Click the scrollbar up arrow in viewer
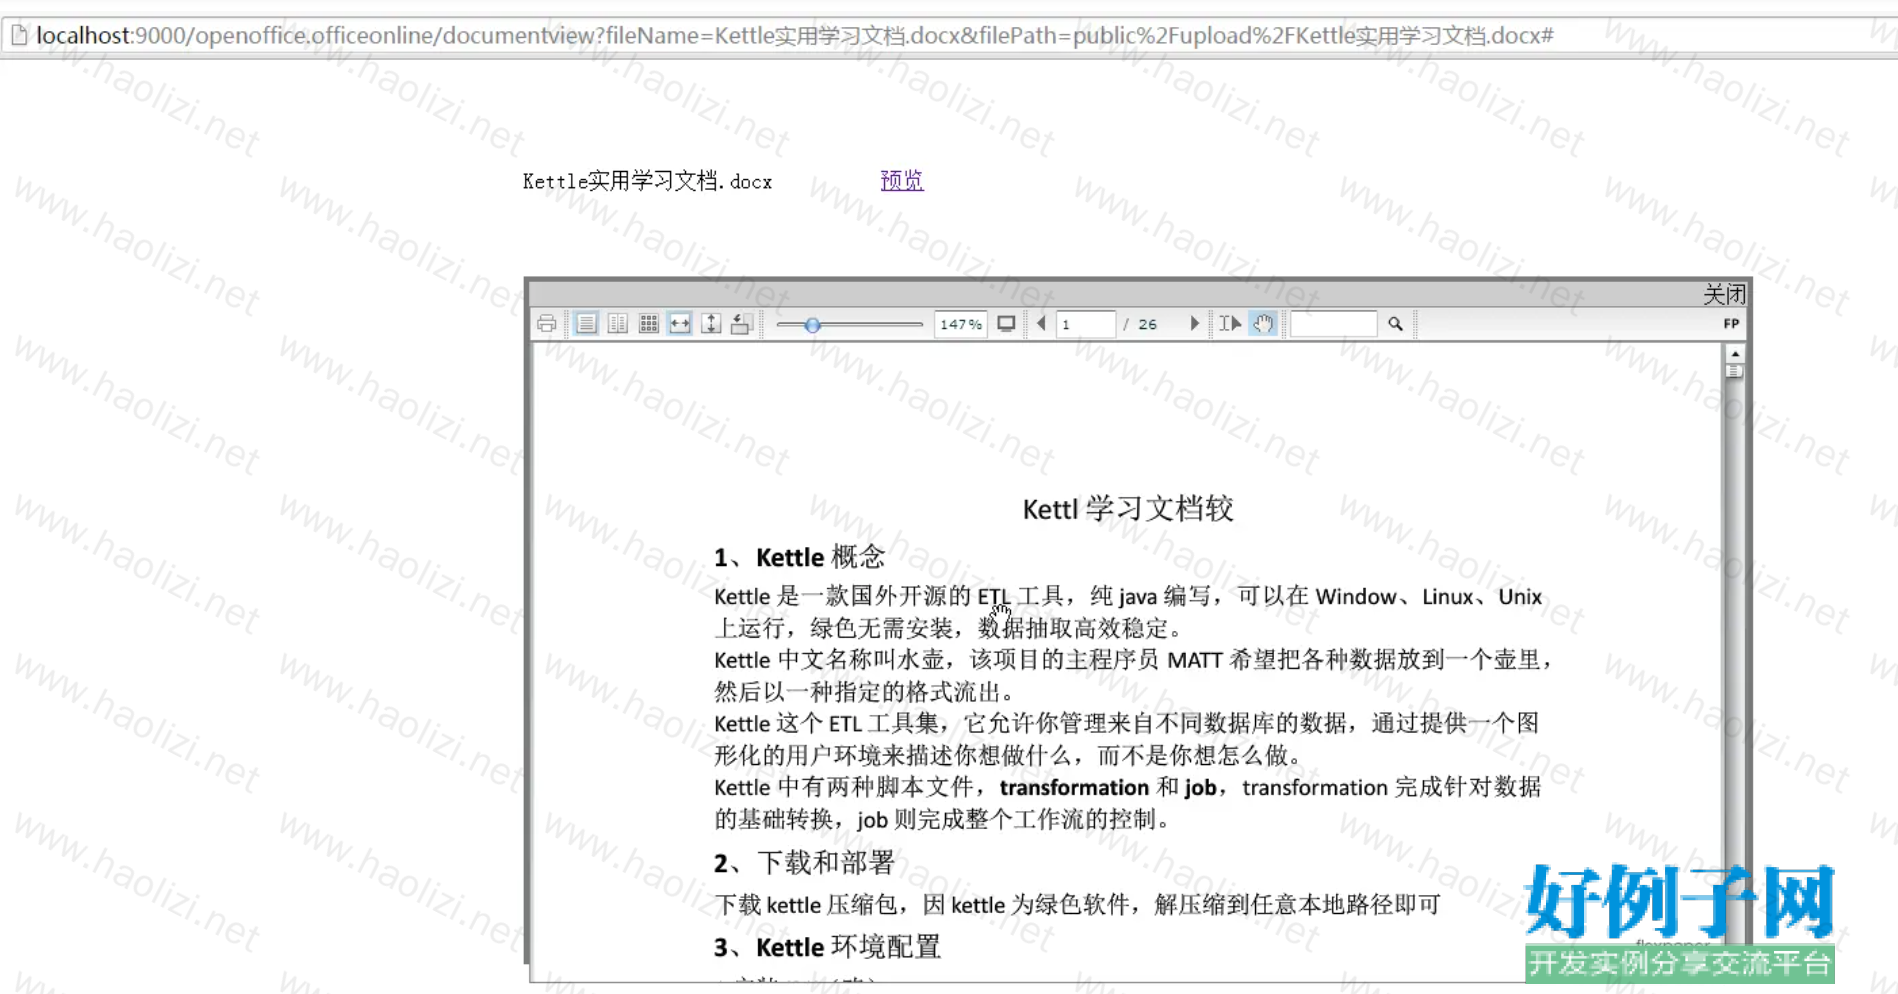1898x994 pixels. pyautogui.click(x=1735, y=354)
